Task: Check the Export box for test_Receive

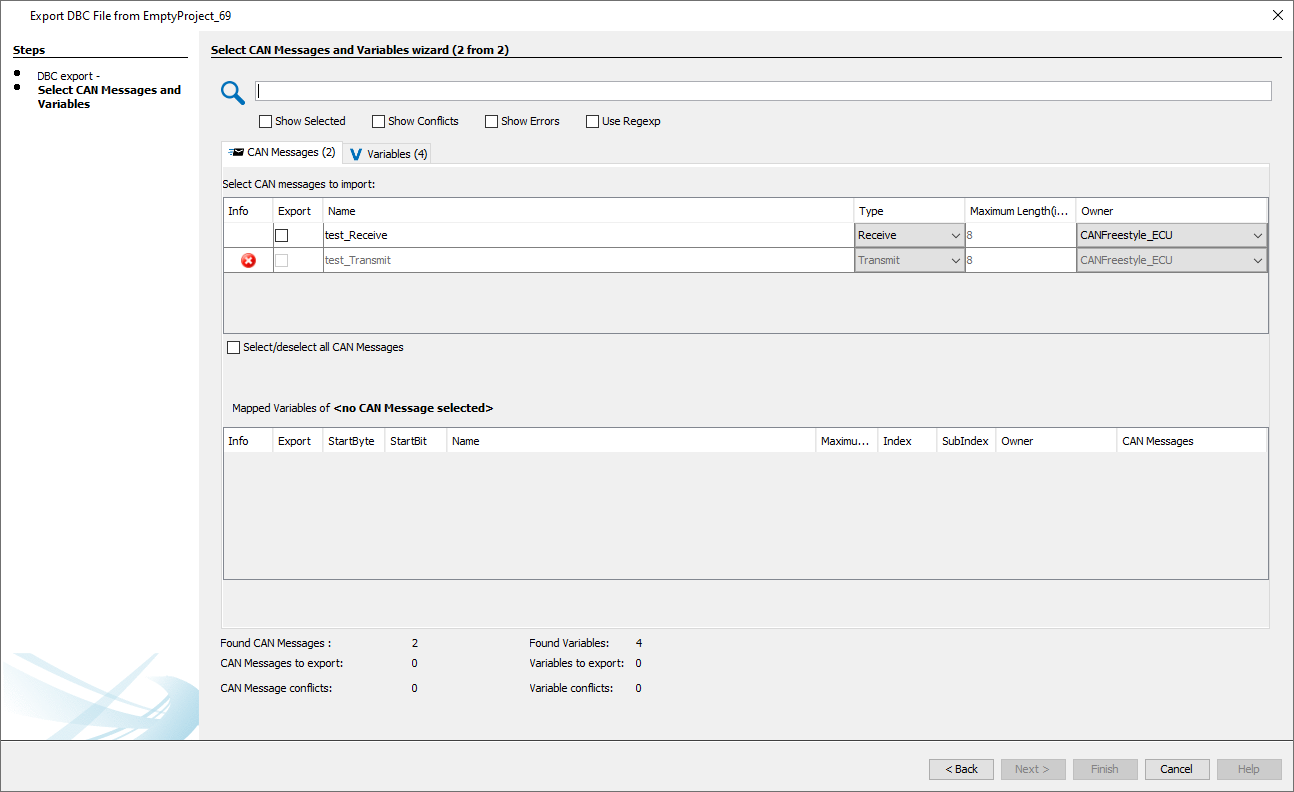Action: coord(281,234)
